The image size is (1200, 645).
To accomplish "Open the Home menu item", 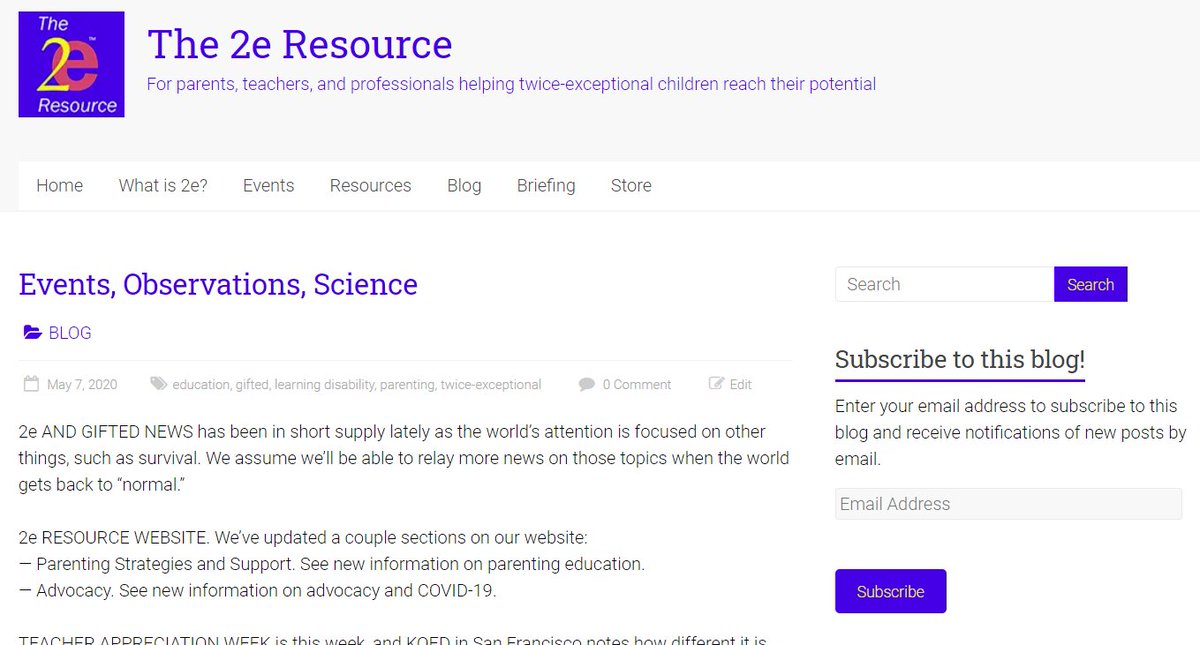I will [x=59, y=185].
